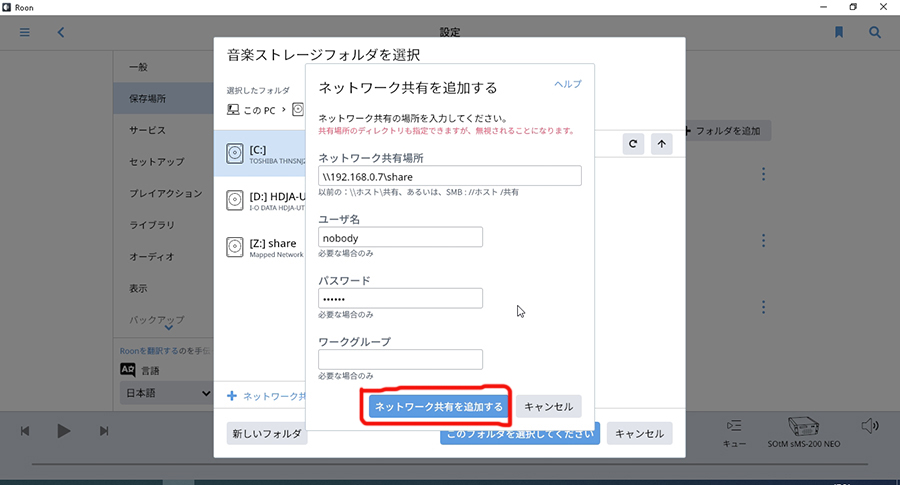Open サービス settings tab
Viewport: 900px width, 485px height.
pyautogui.click(x=147, y=130)
